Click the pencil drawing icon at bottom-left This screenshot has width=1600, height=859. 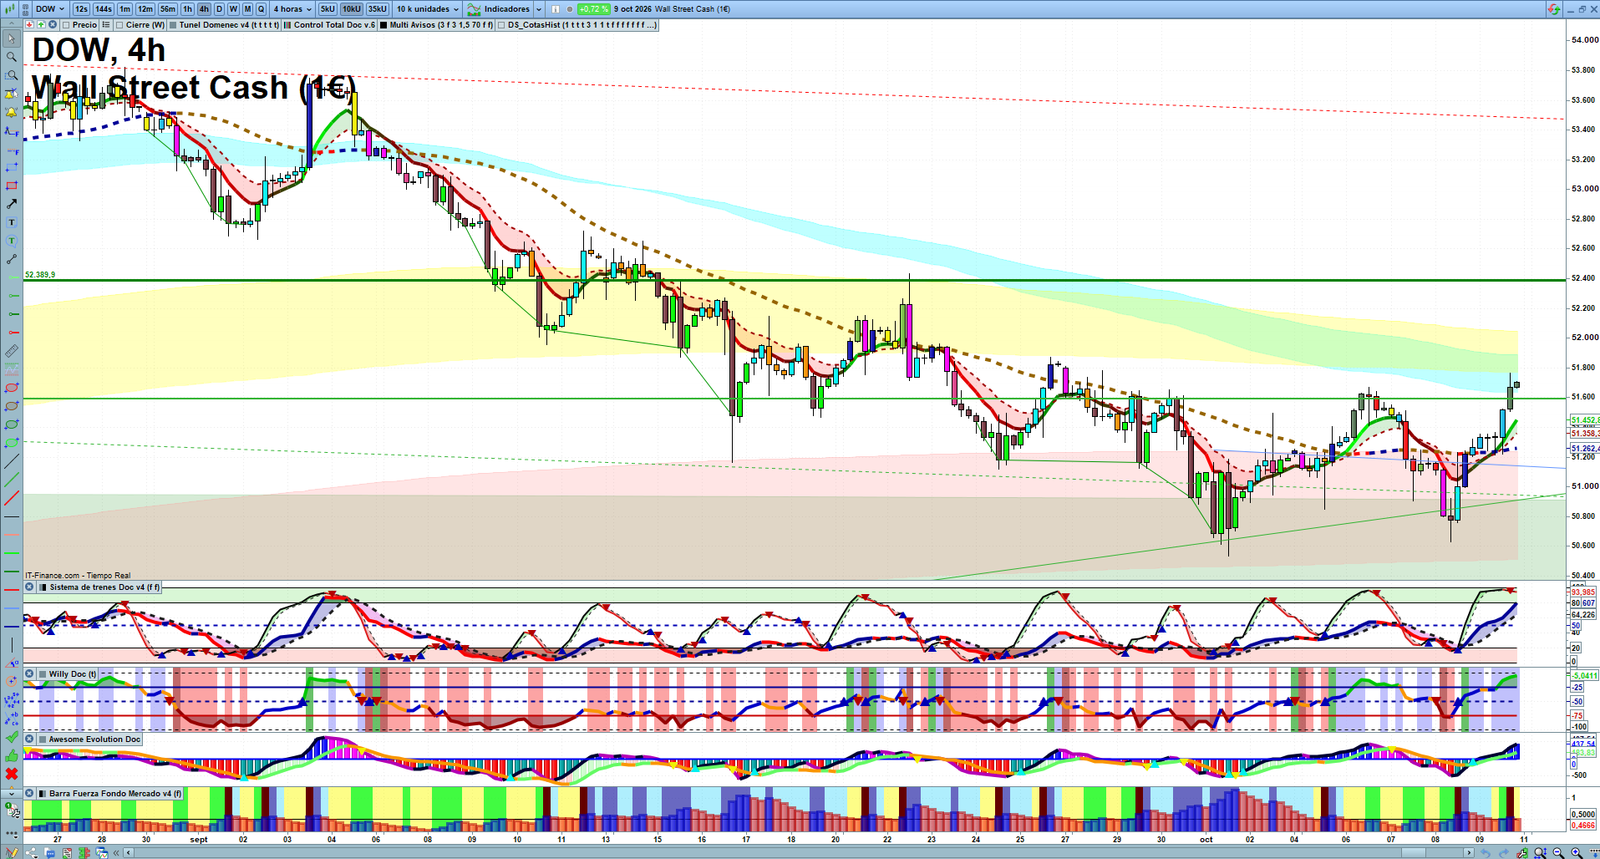[x=11, y=852]
